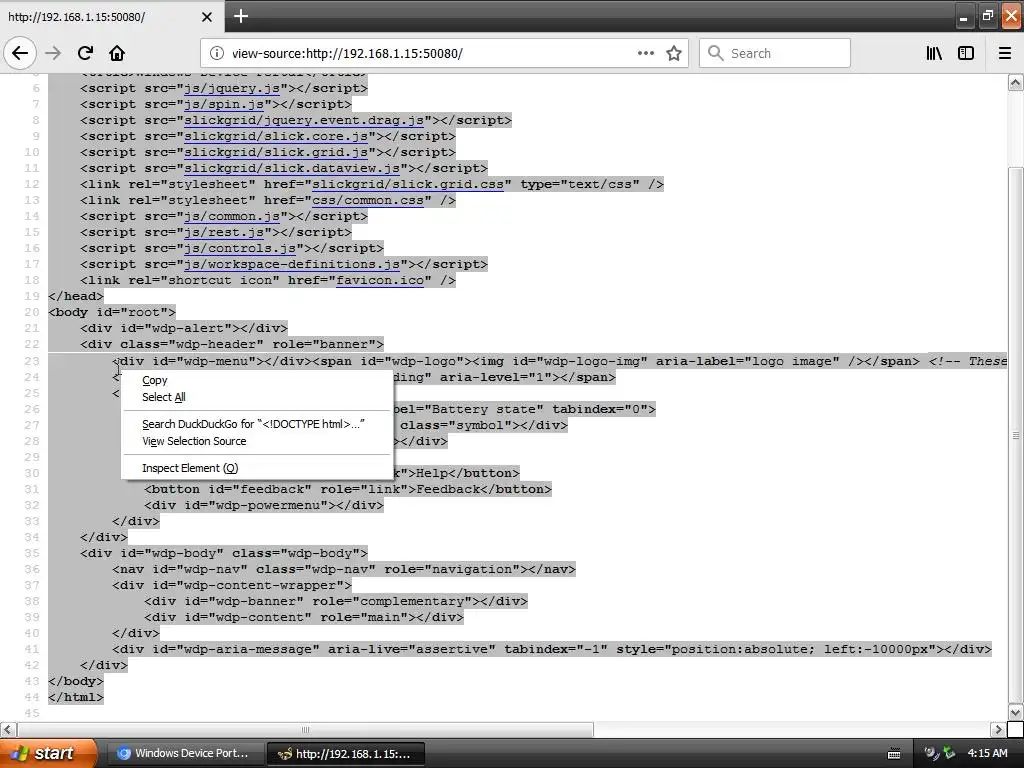Screen dimensions: 1024x768
Task: Click the <body id="root"> line
Action: (x=112, y=312)
